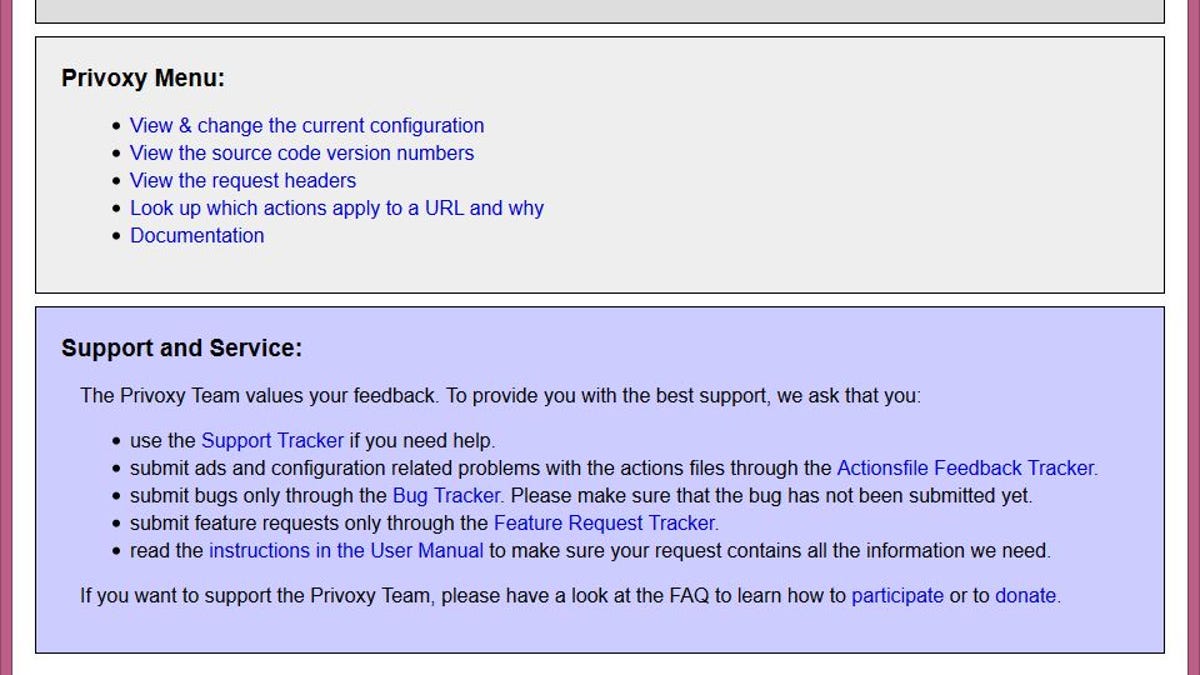Go to View the request headers
The width and height of the screenshot is (1200, 675).
[x=243, y=181]
